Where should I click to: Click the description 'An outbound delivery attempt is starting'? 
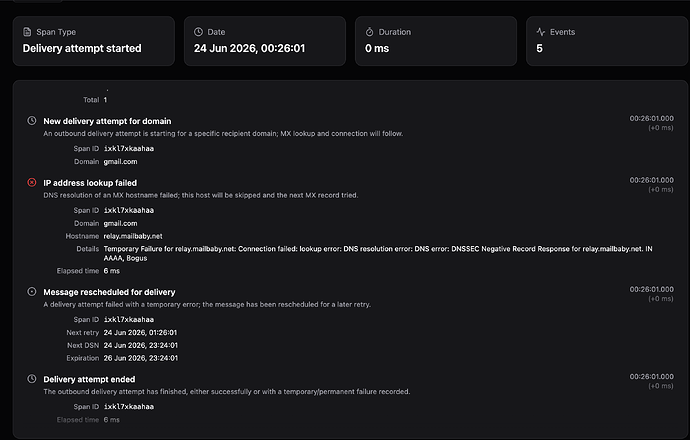[x=223, y=134]
